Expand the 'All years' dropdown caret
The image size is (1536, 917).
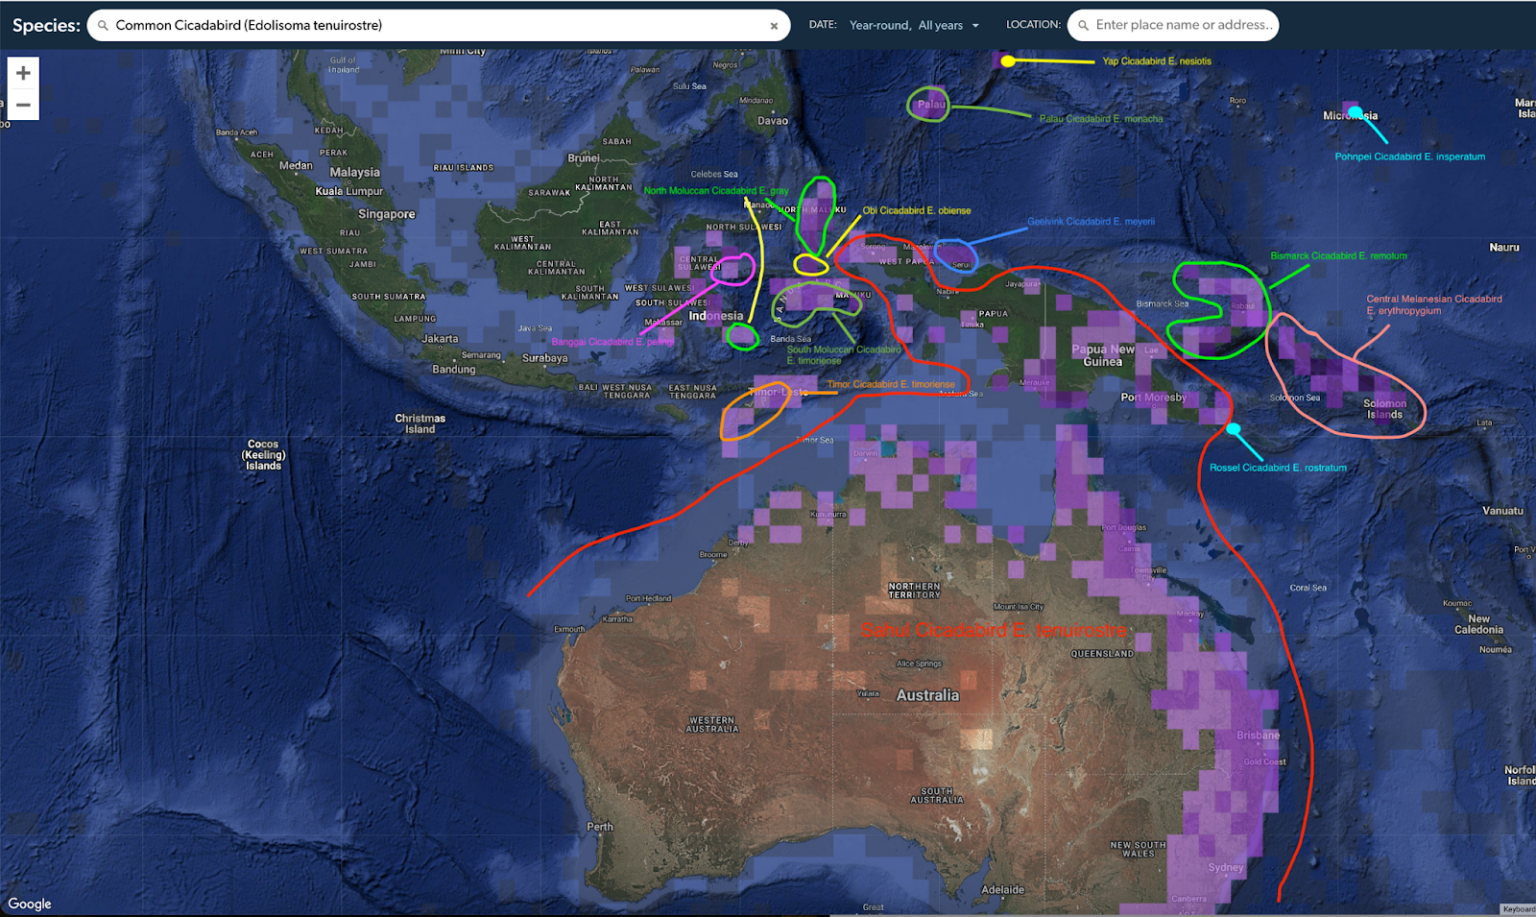click(x=975, y=25)
